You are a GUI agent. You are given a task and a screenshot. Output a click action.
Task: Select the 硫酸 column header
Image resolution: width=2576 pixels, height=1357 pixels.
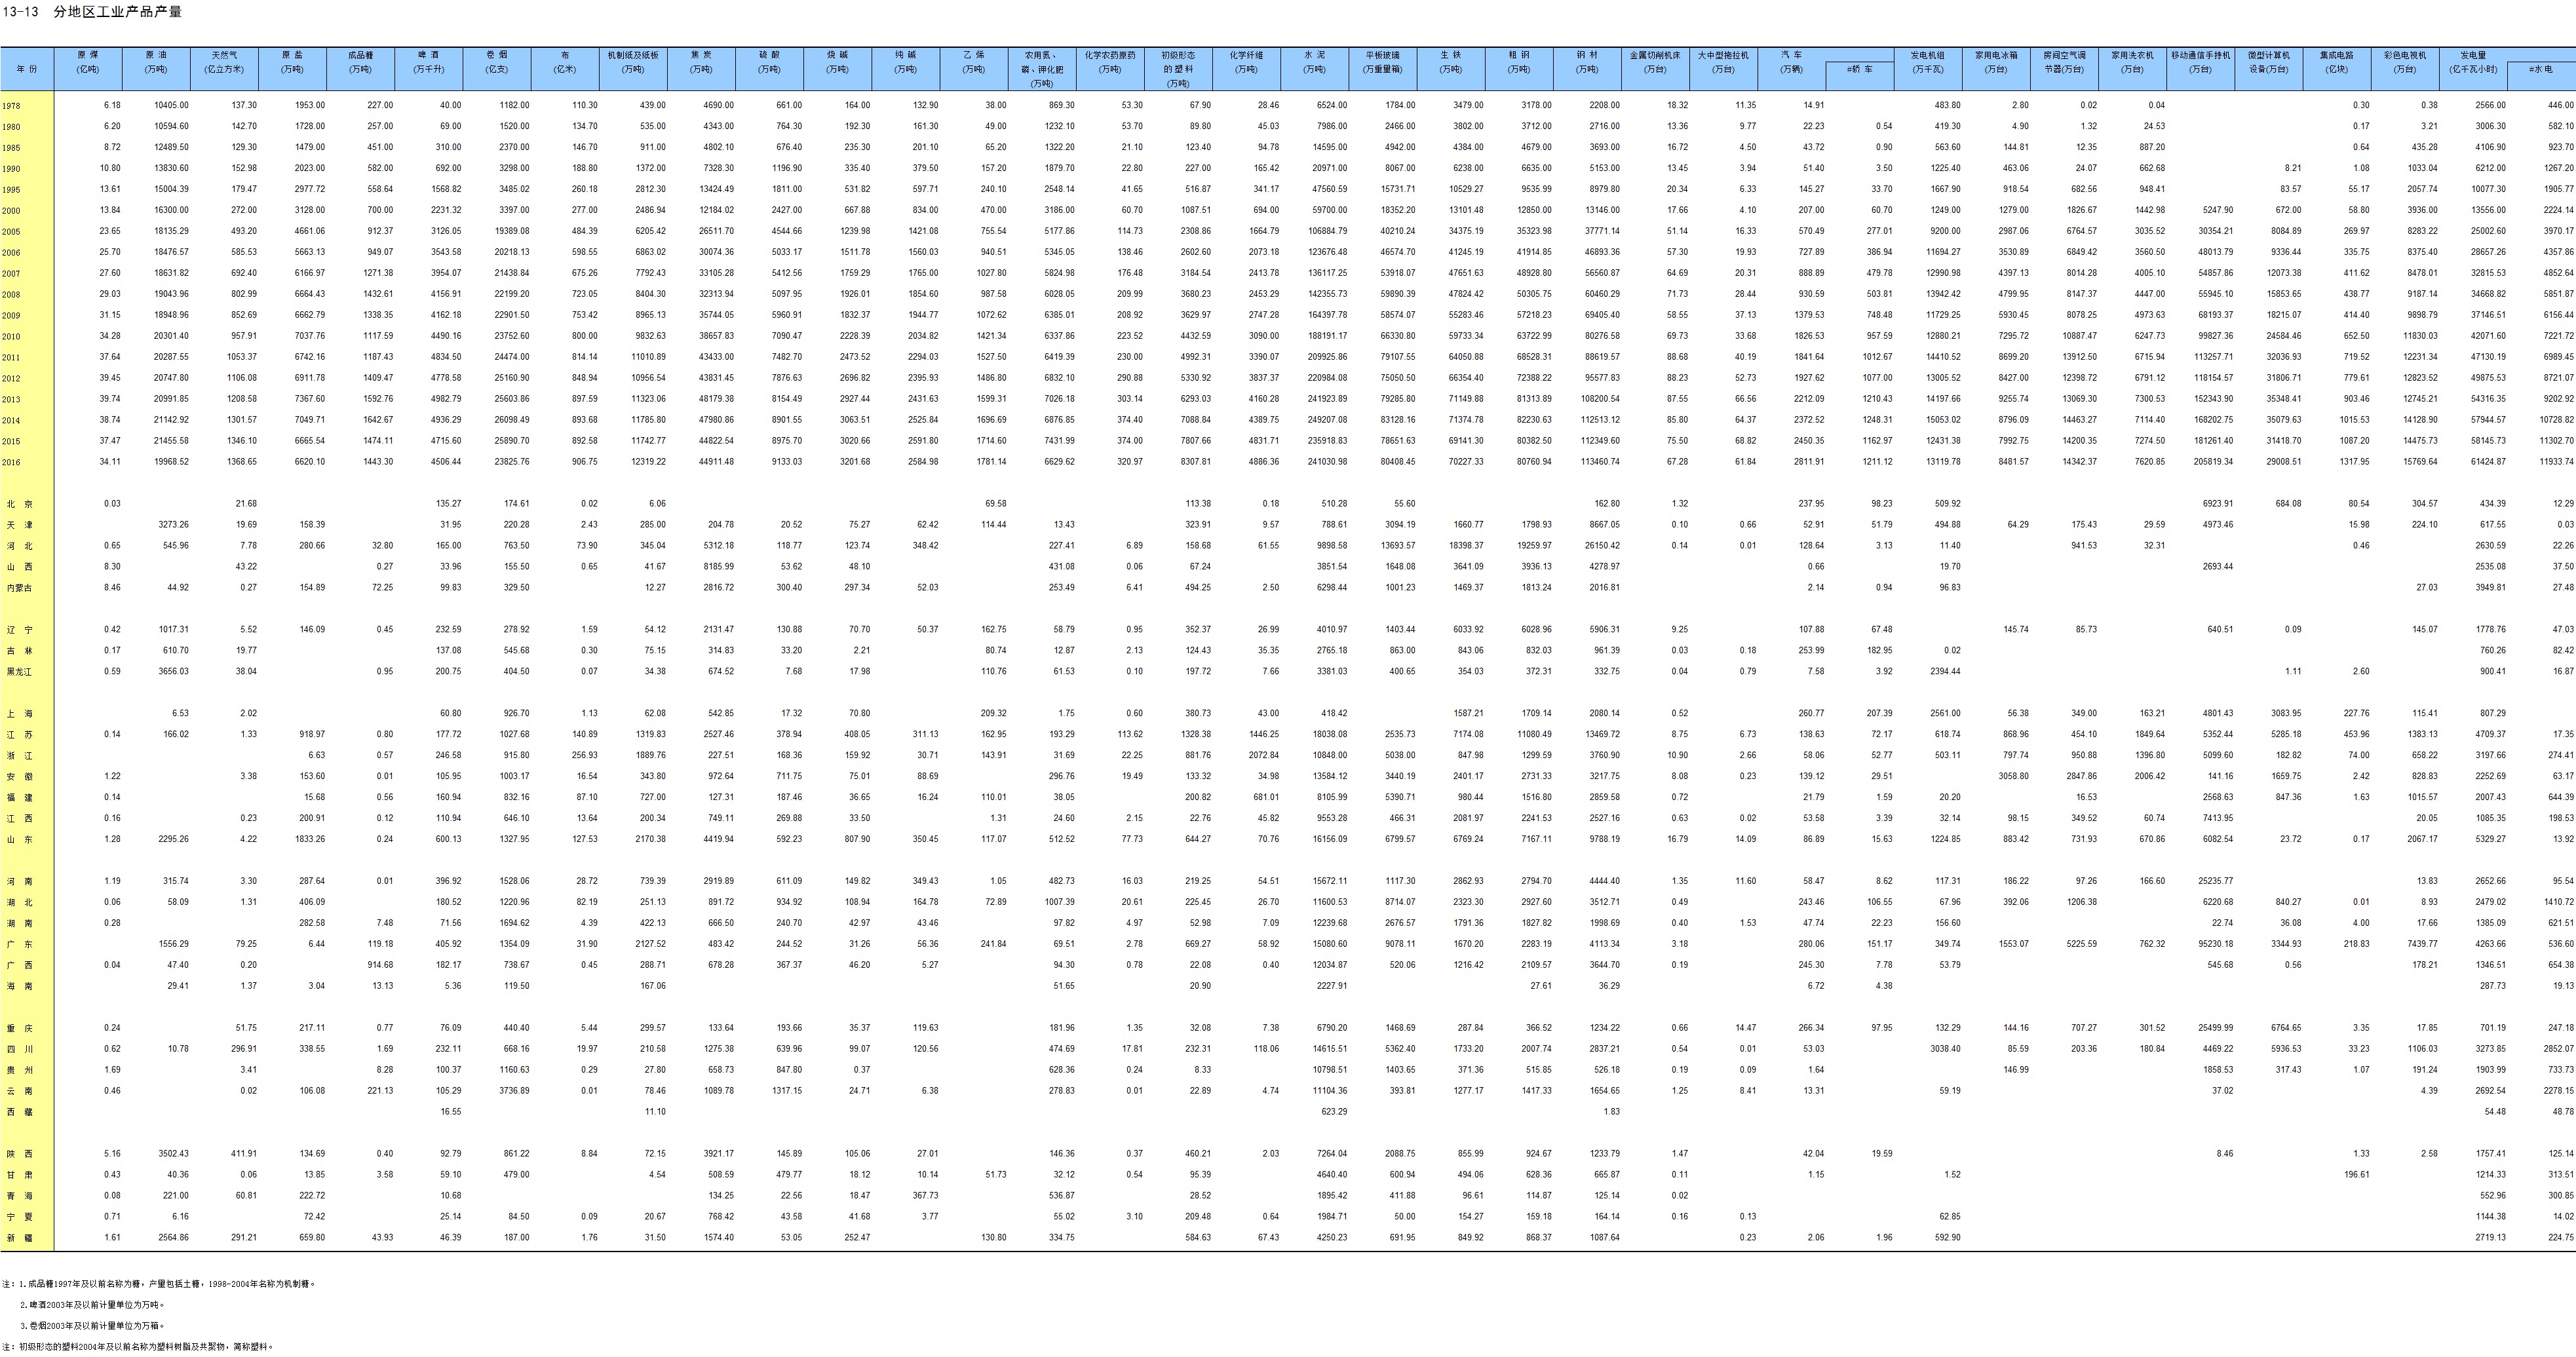click(x=769, y=69)
